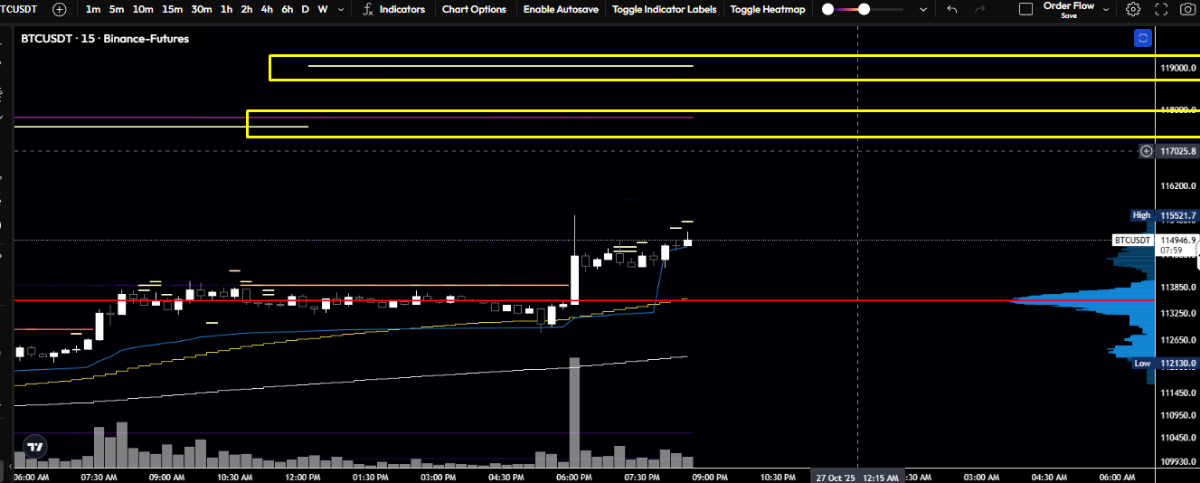Expand the heatmap slider options chevron

[922, 9]
